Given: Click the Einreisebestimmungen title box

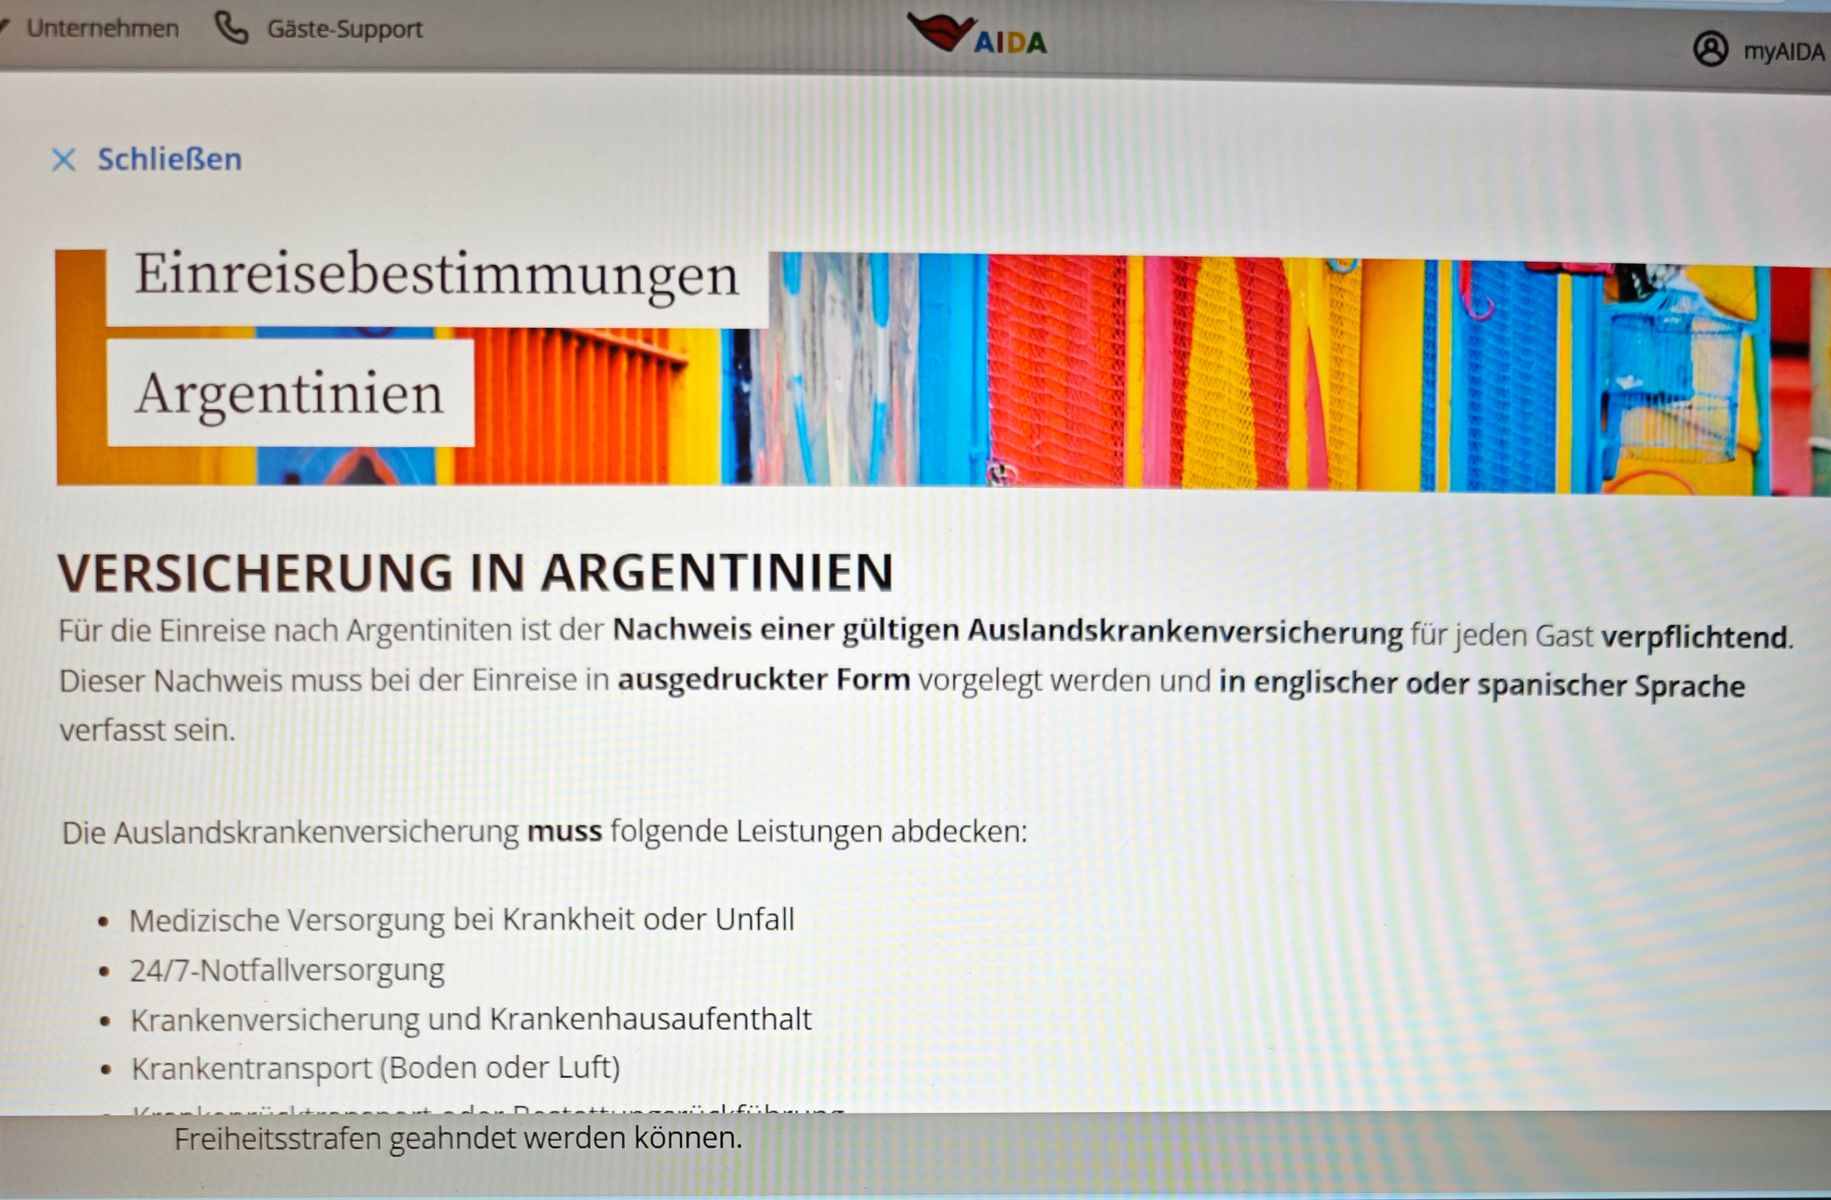Looking at the screenshot, I should click(x=437, y=275).
